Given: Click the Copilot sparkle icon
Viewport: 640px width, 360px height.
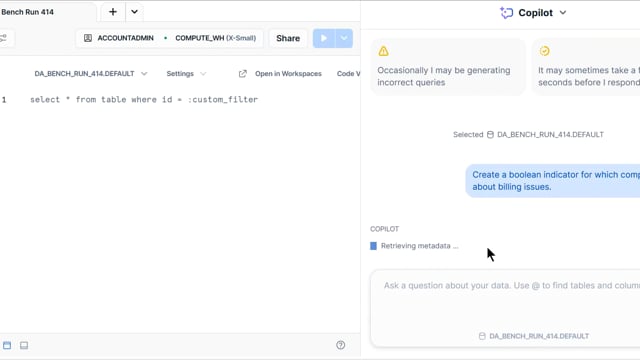Looking at the screenshot, I should click(x=507, y=13).
